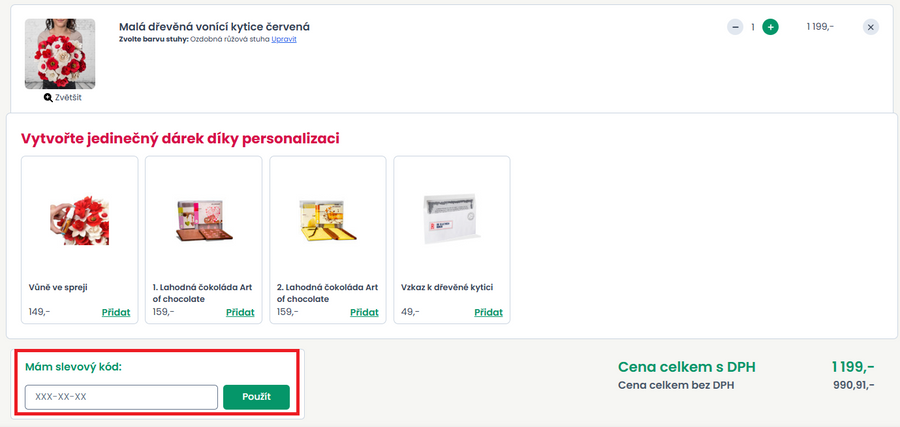The height and width of the screenshot is (427, 900).
Task: Click the Zvětšit magnifier icon
Action: coord(48,98)
